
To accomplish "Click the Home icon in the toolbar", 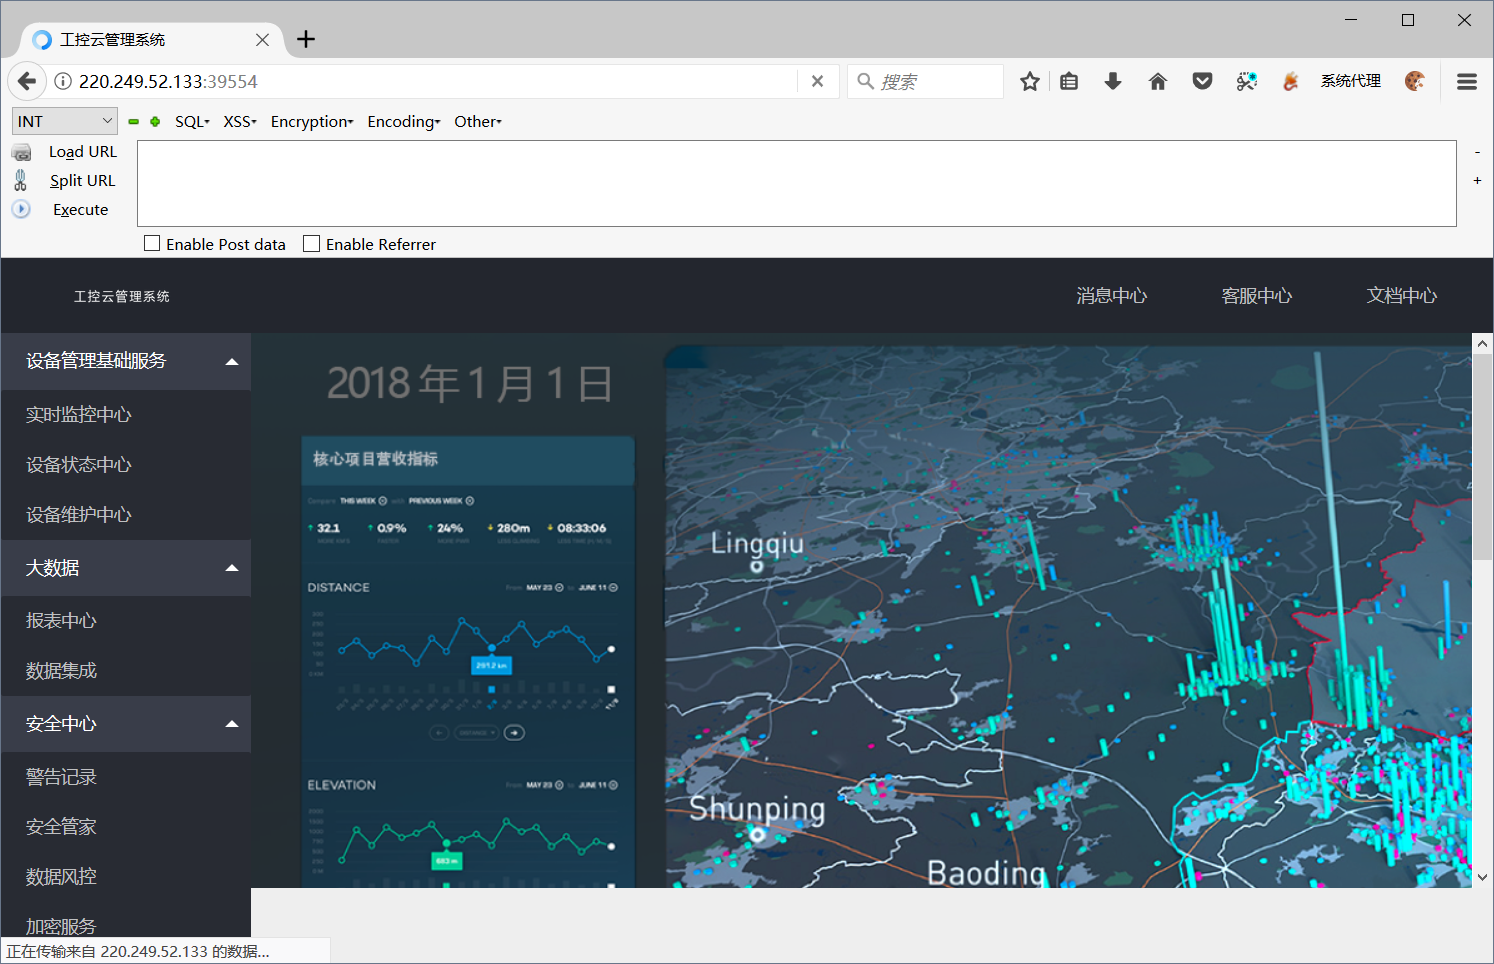I will (1157, 81).
